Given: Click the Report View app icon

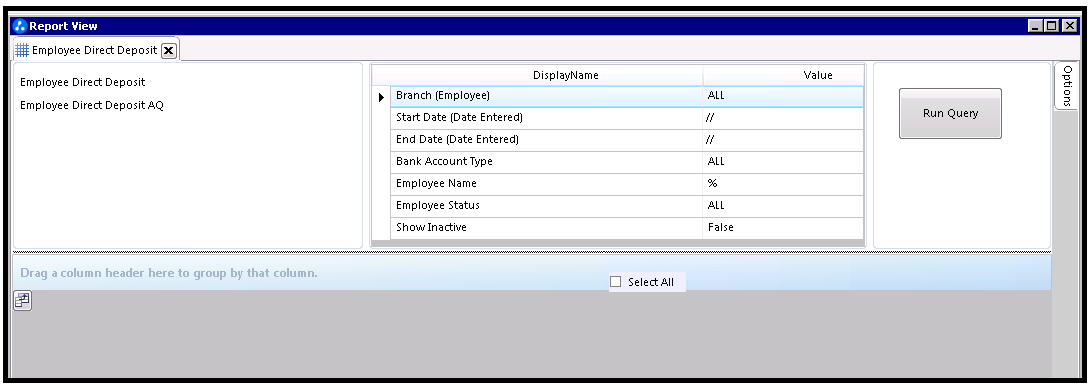Looking at the screenshot, I should coord(20,26).
